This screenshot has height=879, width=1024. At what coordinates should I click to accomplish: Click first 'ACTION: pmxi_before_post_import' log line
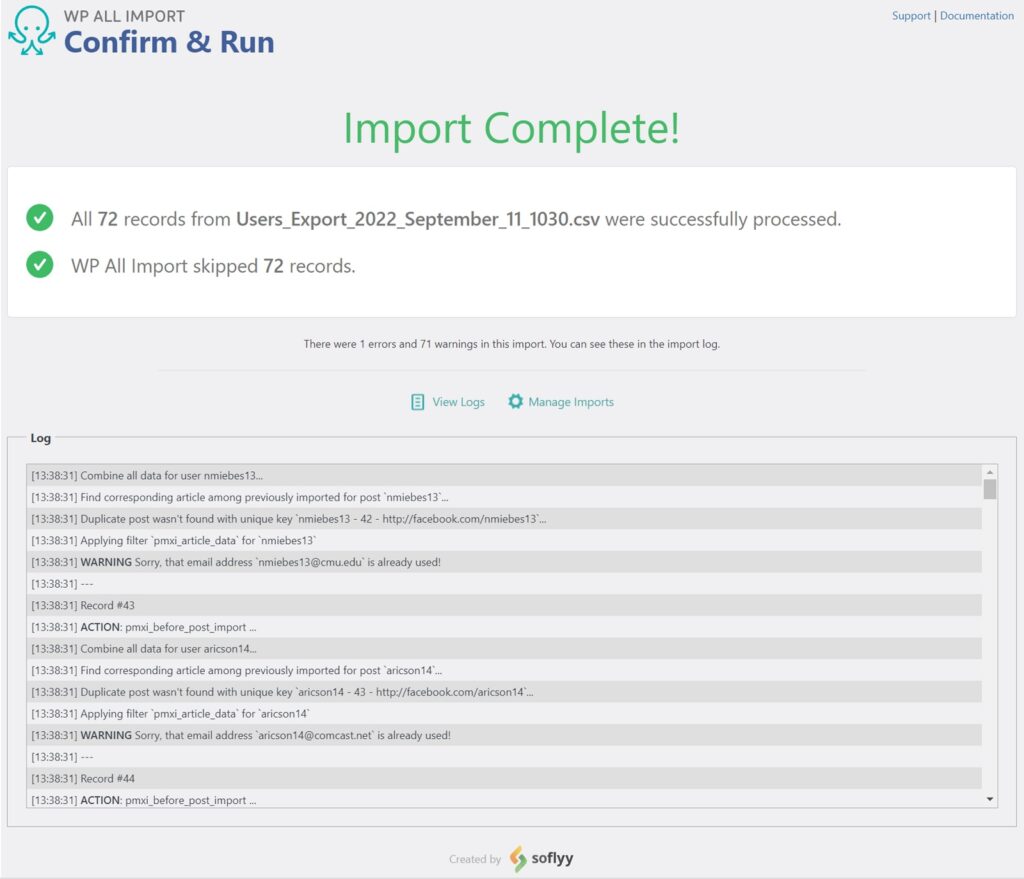point(504,627)
